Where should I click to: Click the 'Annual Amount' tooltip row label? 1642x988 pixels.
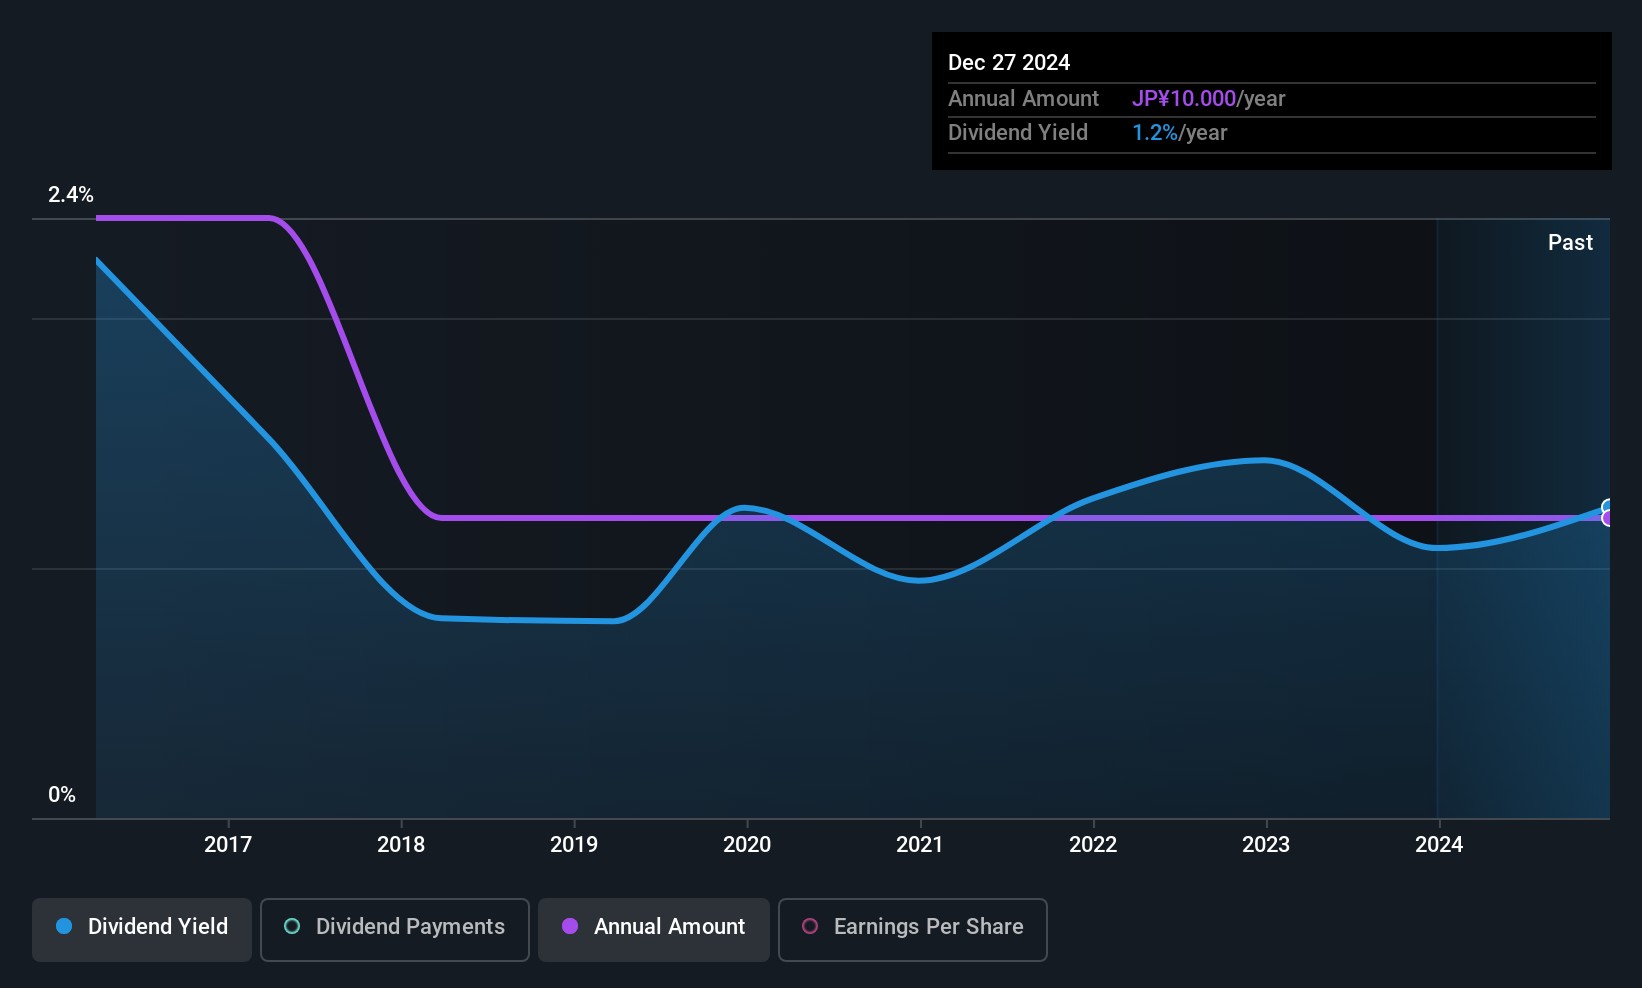tap(1023, 98)
